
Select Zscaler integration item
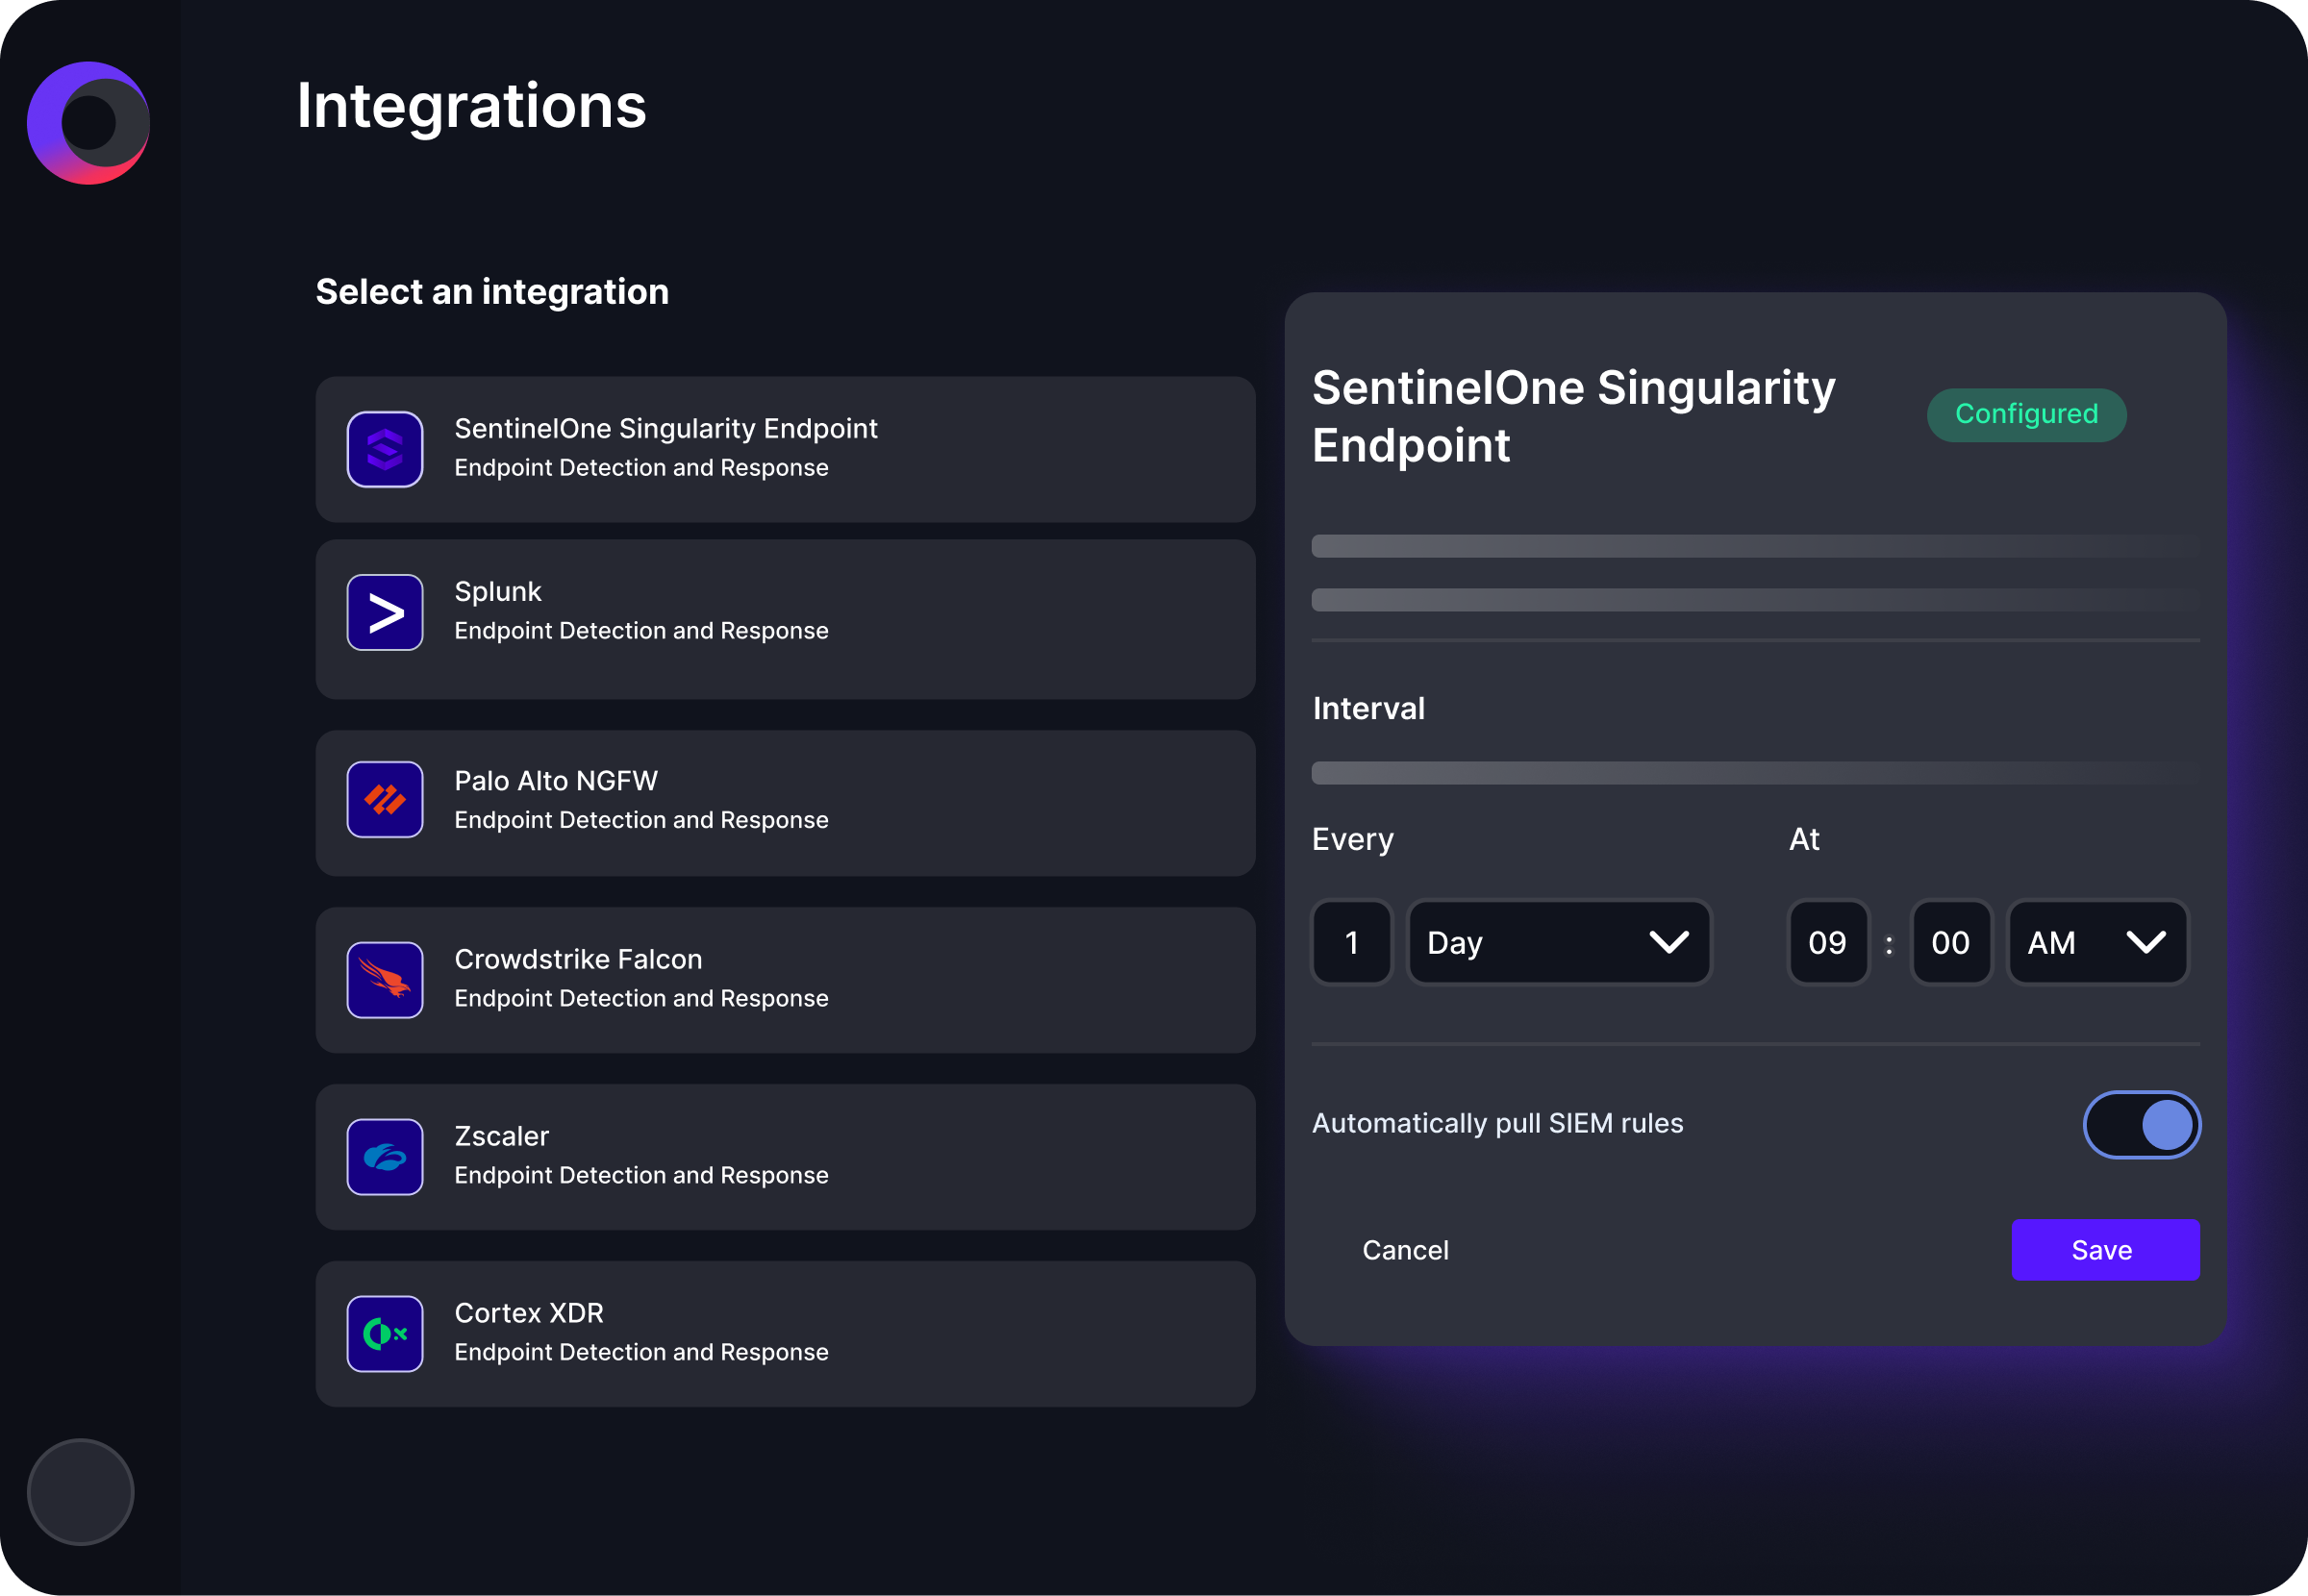click(785, 1157)
